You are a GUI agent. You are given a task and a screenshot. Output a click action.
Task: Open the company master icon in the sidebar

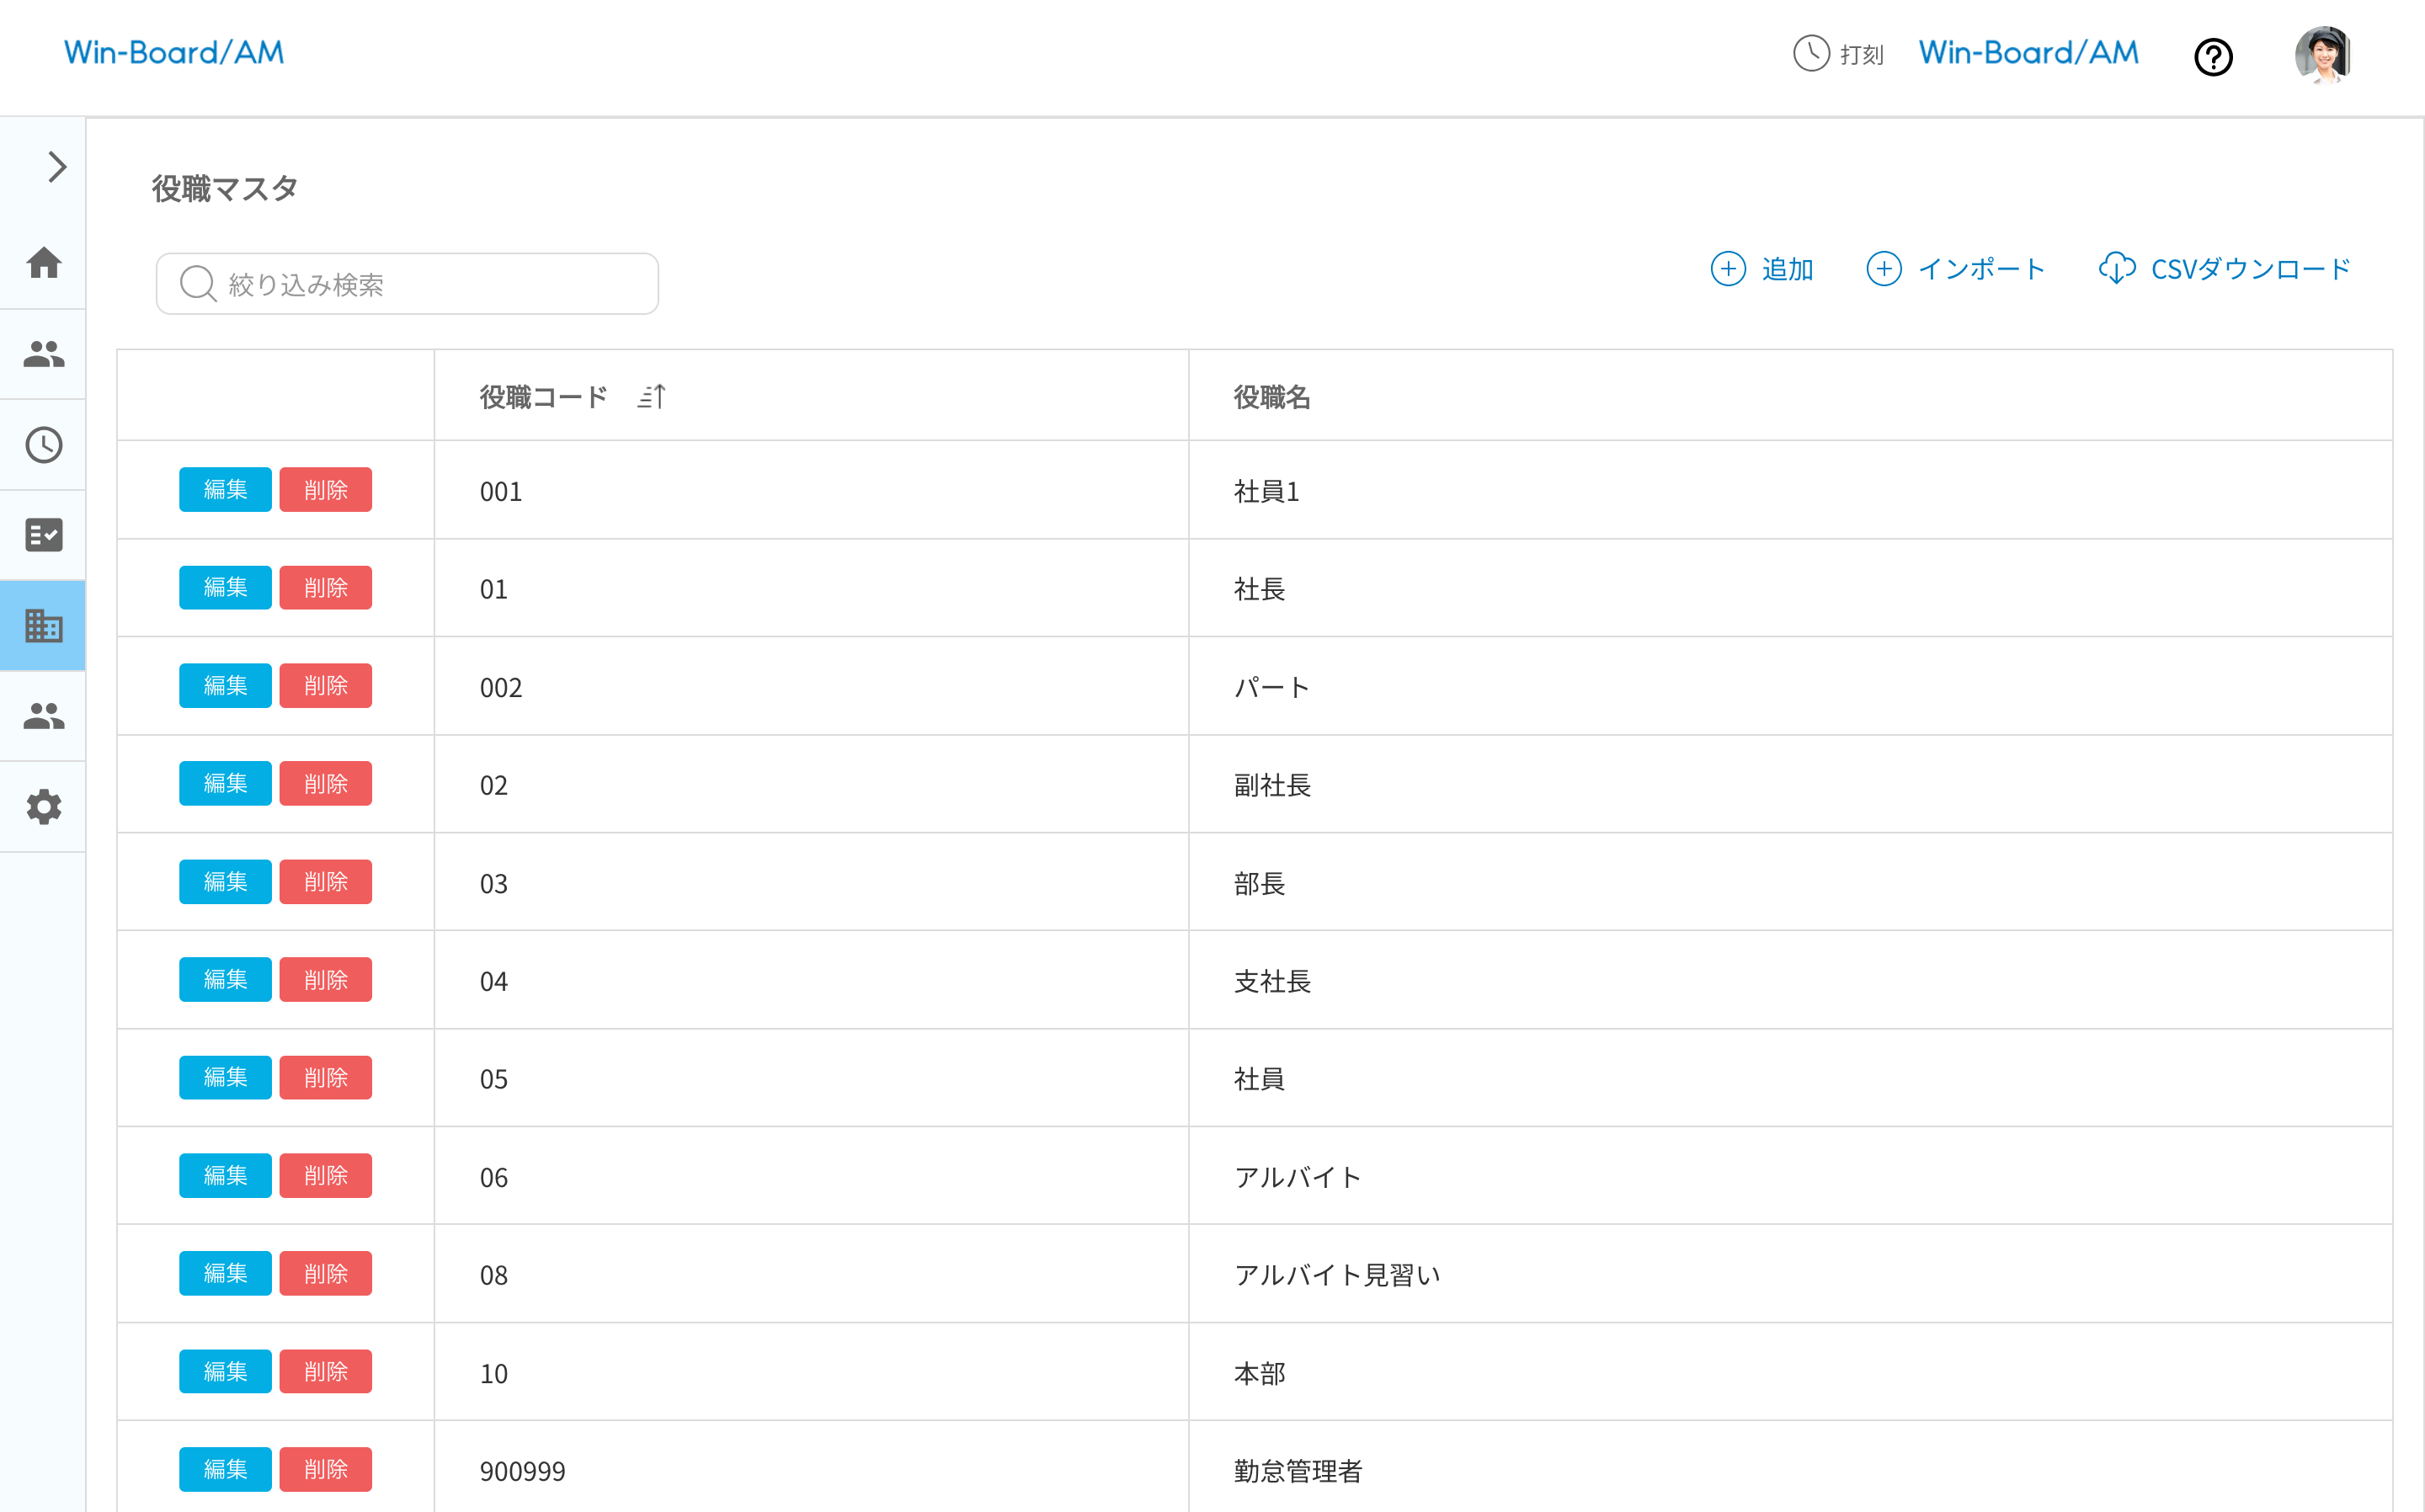pyautogui.click(x=43, y=626)
